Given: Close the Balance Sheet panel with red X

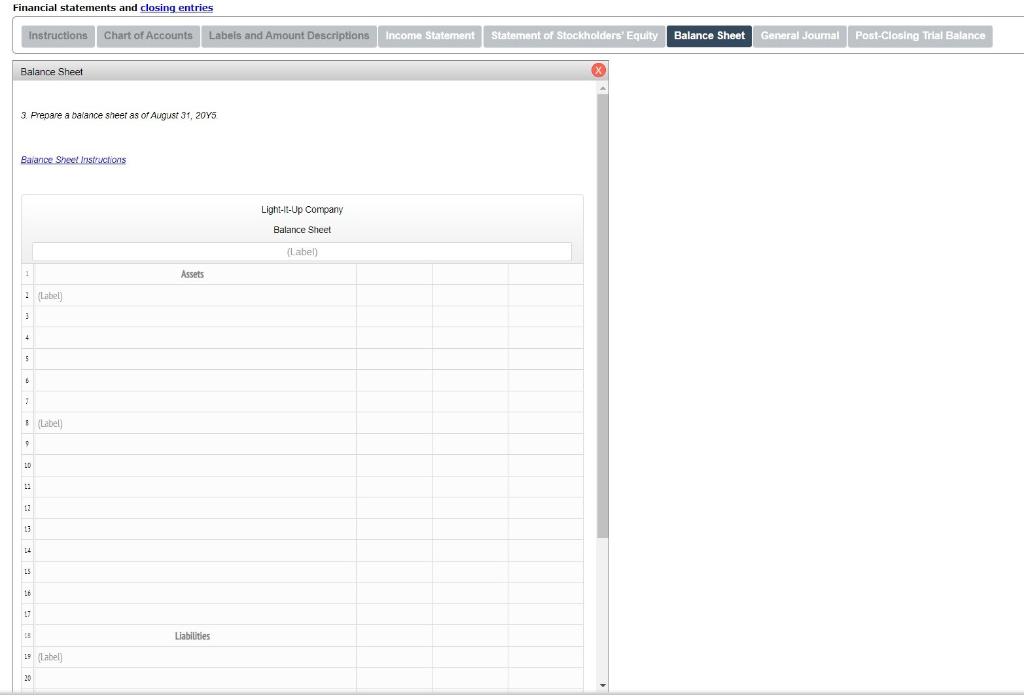Looking at the screenshot, I should coord(597,70).
